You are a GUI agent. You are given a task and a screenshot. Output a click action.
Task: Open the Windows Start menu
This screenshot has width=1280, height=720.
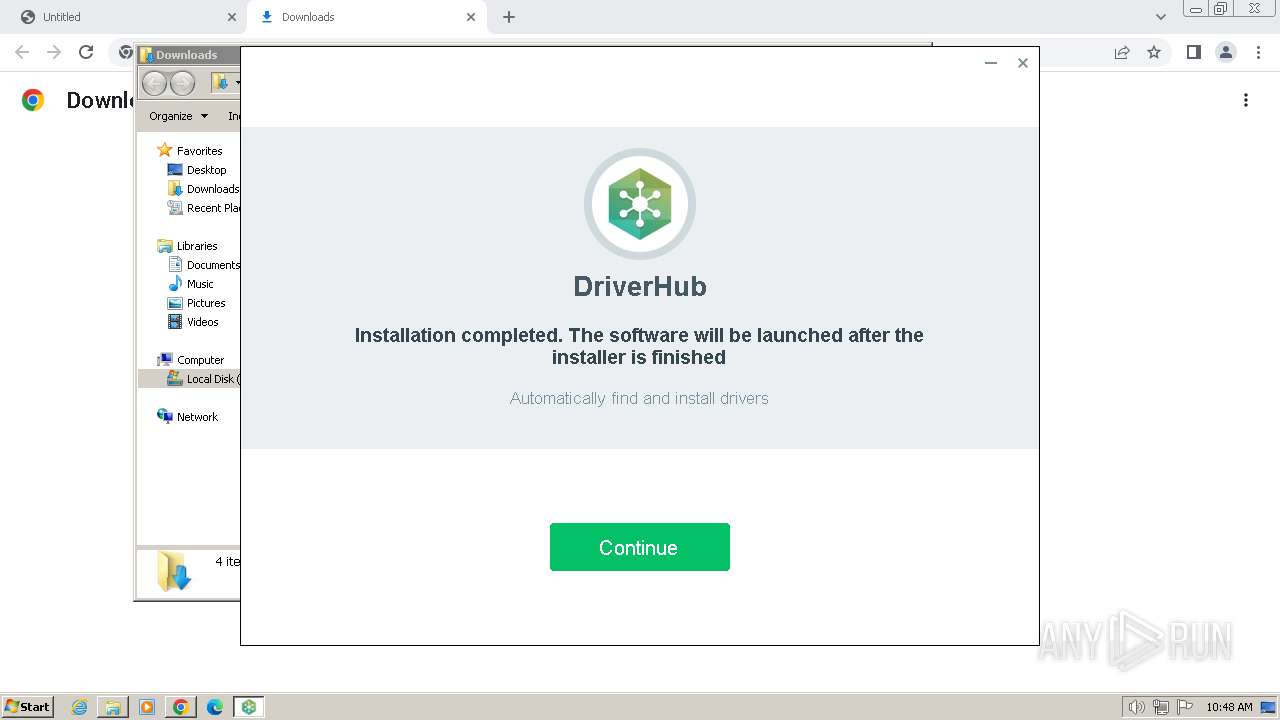click(x=27, y=707)
